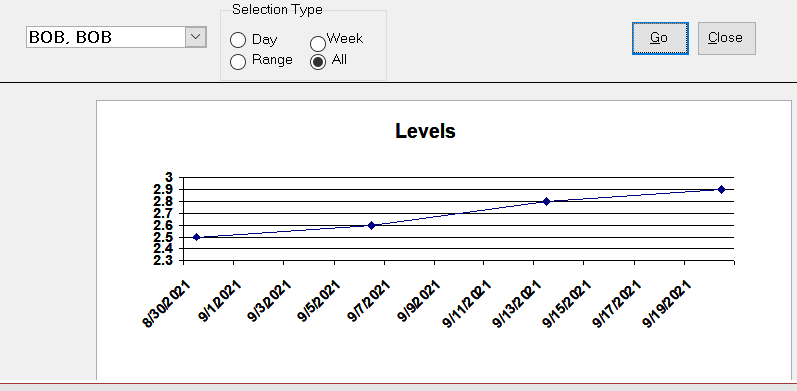The height and width of the screenshot is (391, 797).
Task: Click the 9/11/2021 axis label
Action: click(467, 304)
